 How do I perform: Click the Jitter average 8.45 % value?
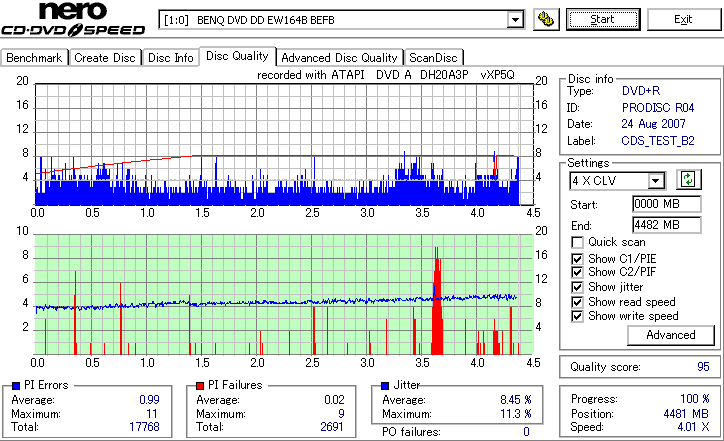click(x=516, y=400)
